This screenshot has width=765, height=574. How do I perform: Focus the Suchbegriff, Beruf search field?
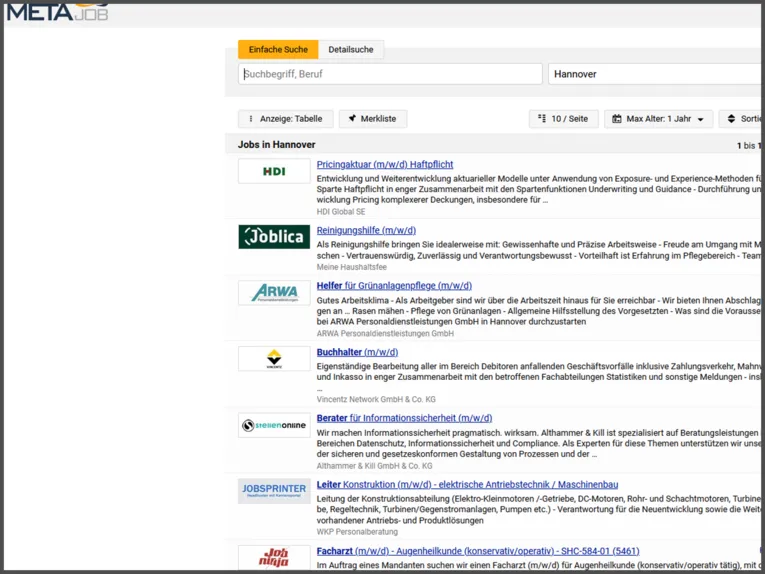coord(390,74)
